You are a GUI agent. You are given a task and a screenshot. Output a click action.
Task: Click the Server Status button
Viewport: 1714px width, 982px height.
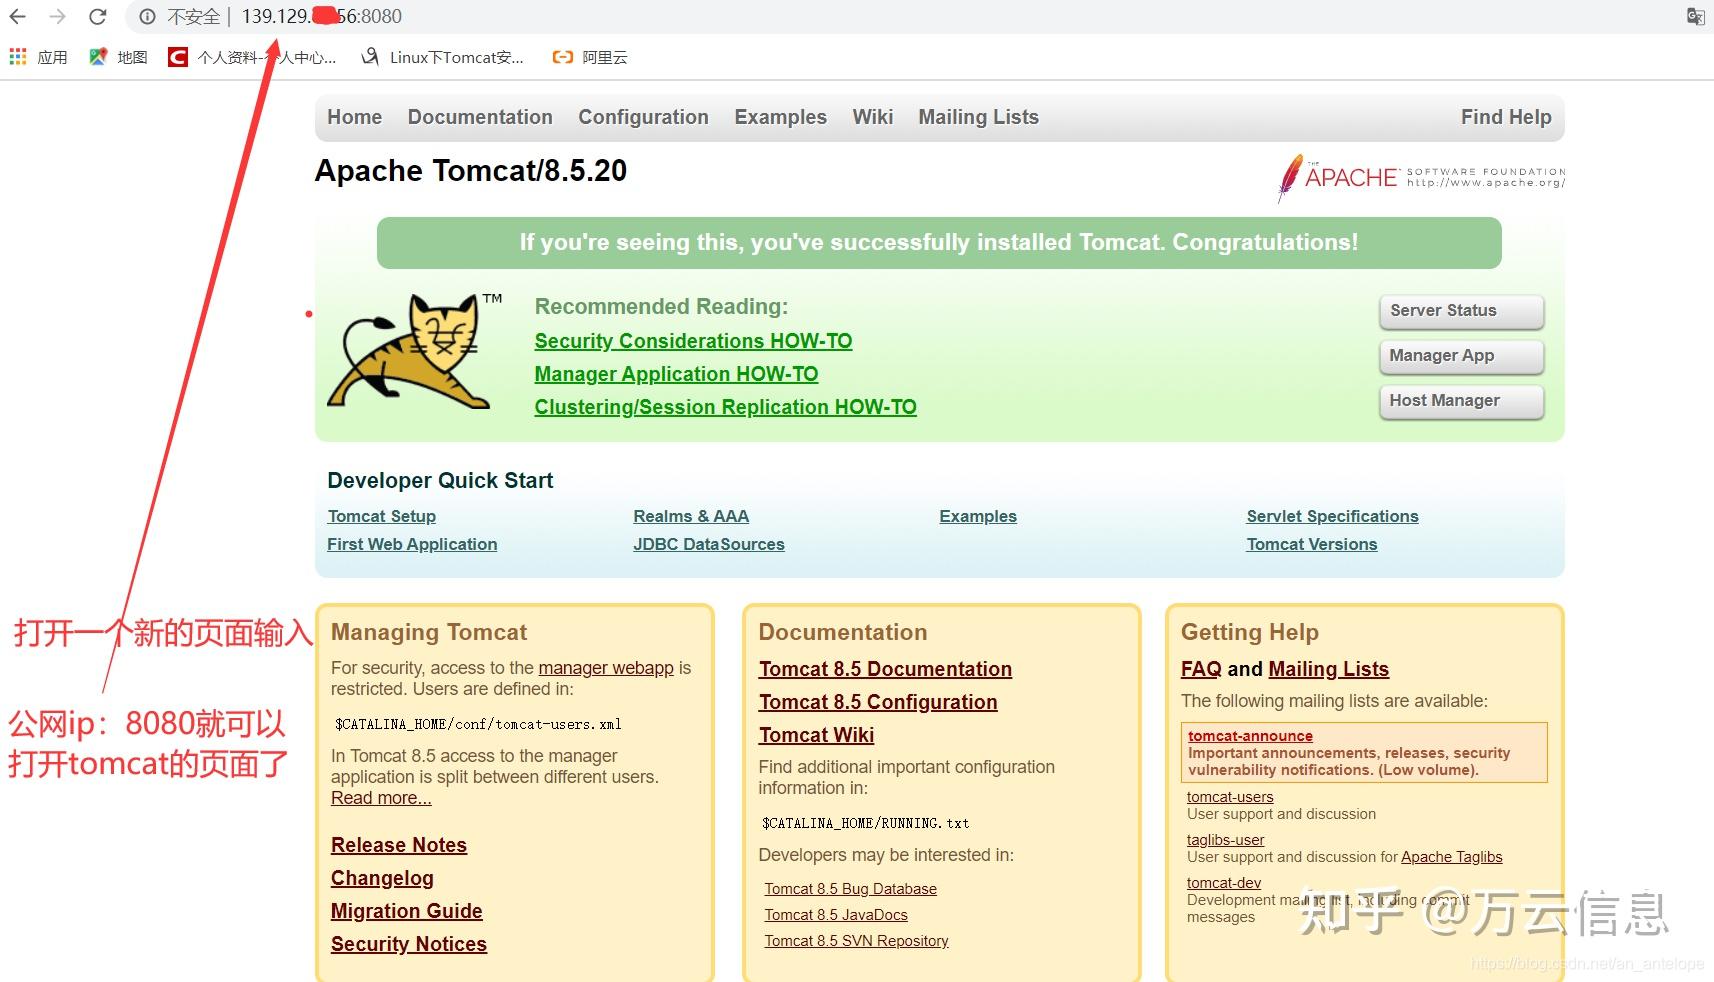pyautogui.click(x=1461, y=311)
